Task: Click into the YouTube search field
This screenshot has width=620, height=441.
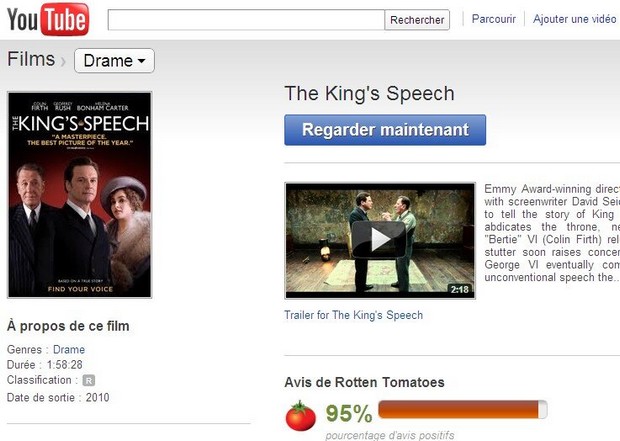Action: (x=246, y=20)
